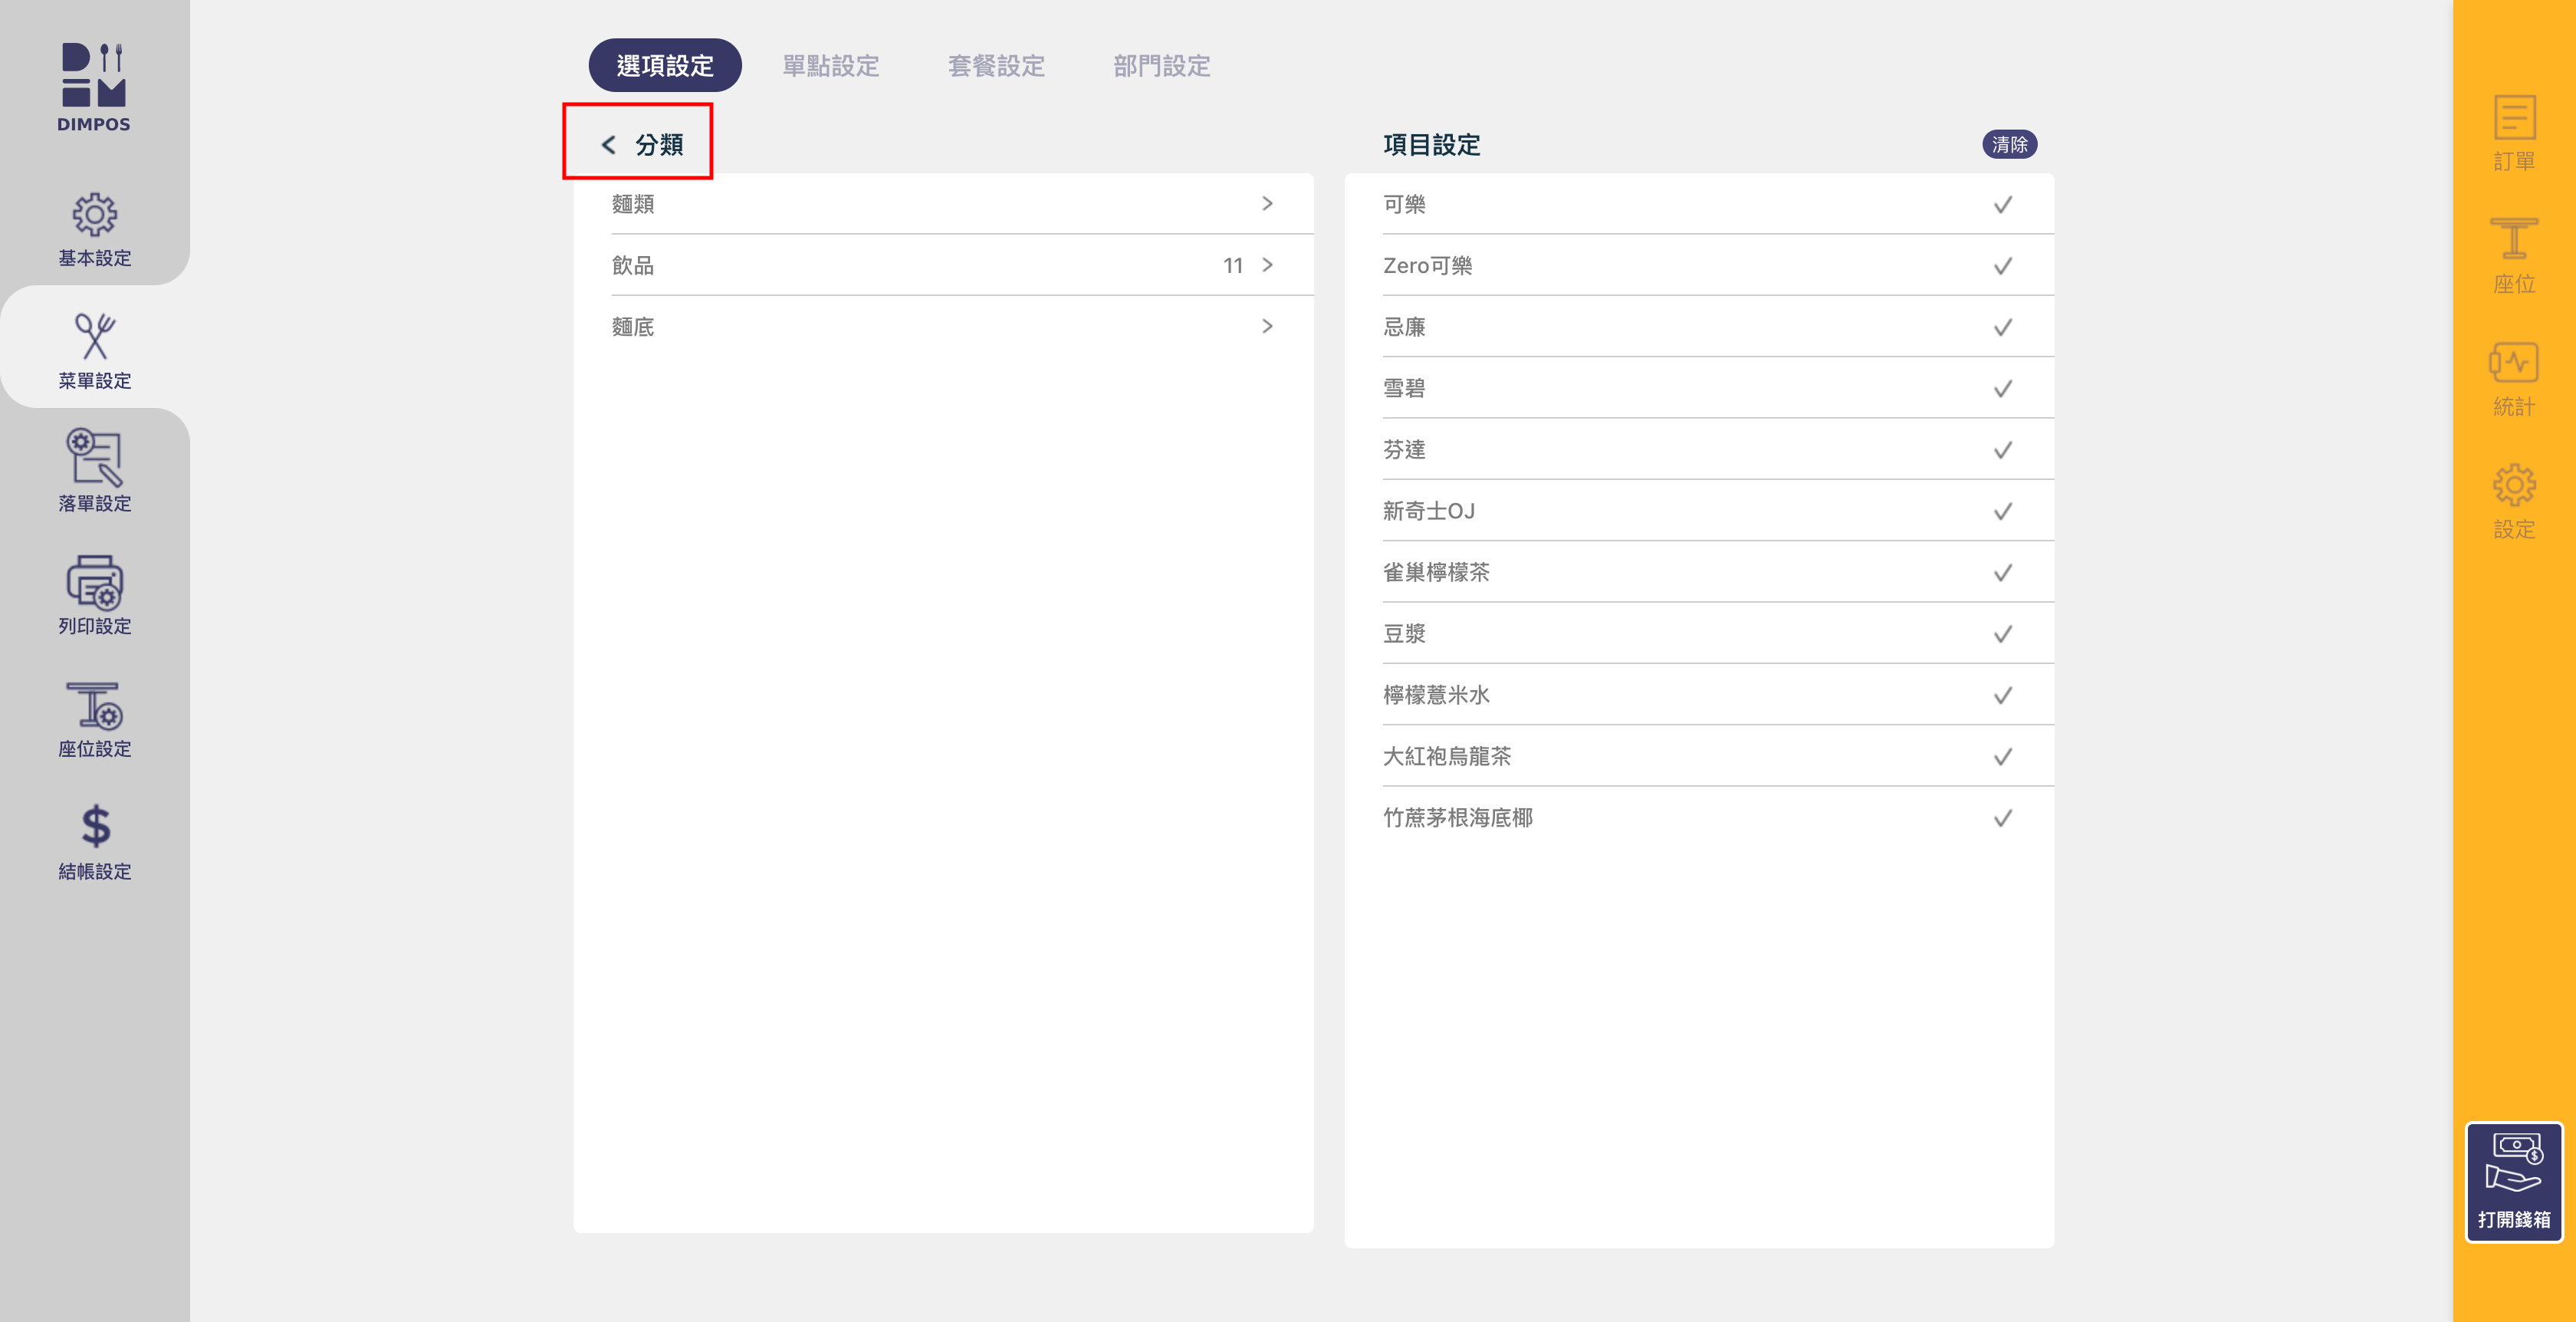Switch to 單點設定 tab
This screenshot has height=1322, width=2576.
(830, 66)
